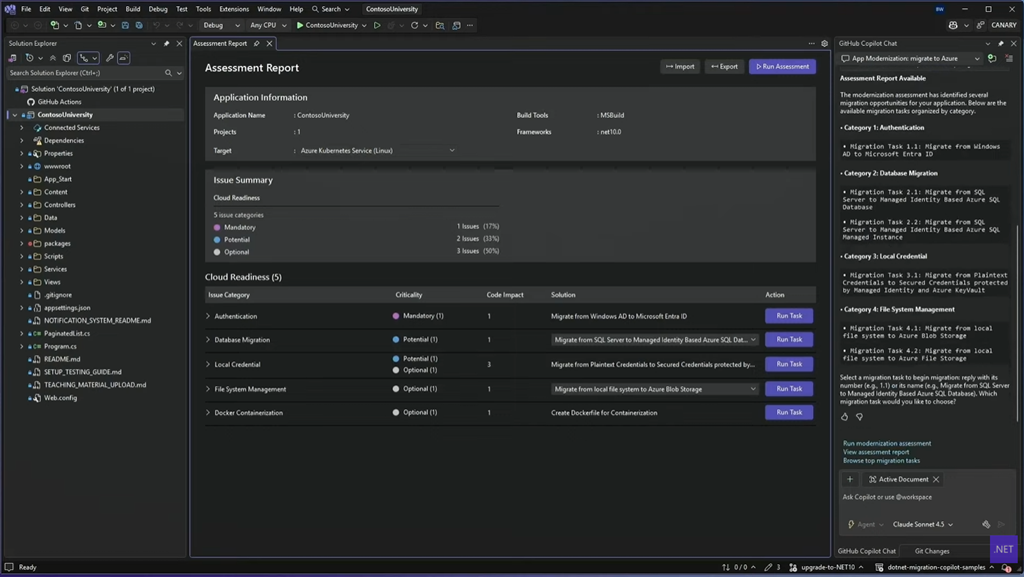Screen dimensions: 1024x577
Task: Open settings gear beside Assessment Report tab
Action: (x=824, y=44)
